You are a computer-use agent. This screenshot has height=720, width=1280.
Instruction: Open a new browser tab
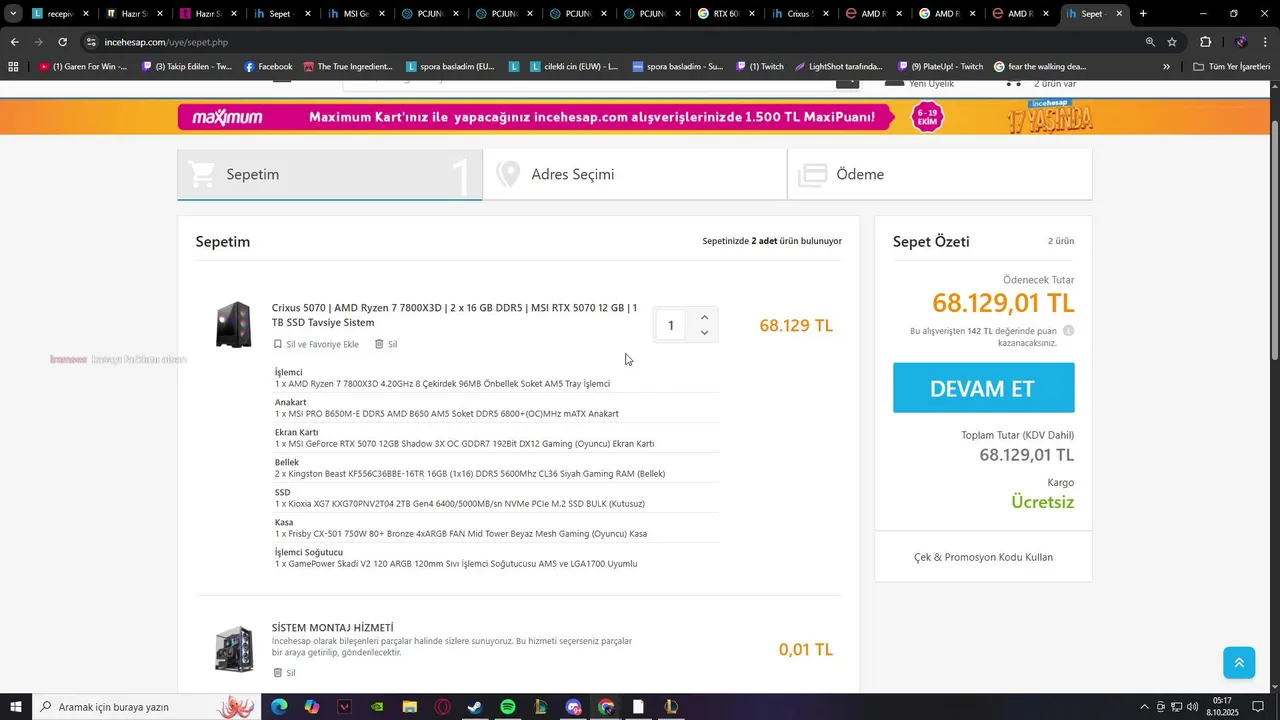(x=1143, y=14)
